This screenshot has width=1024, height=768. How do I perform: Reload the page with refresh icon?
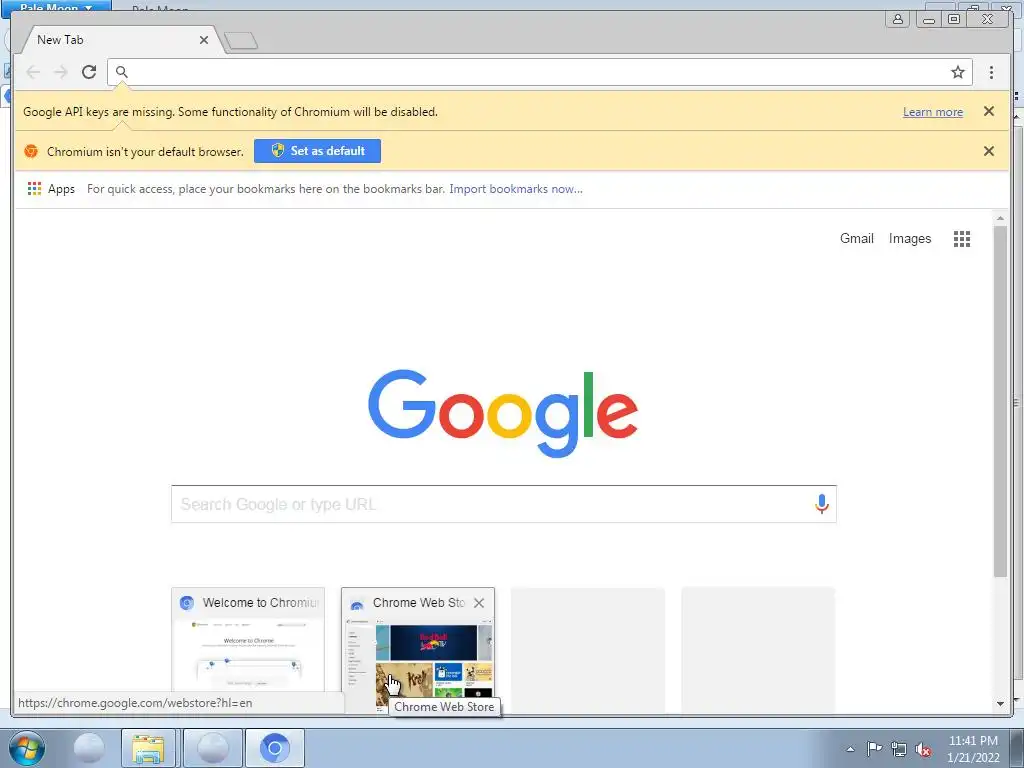click(89, 72)
